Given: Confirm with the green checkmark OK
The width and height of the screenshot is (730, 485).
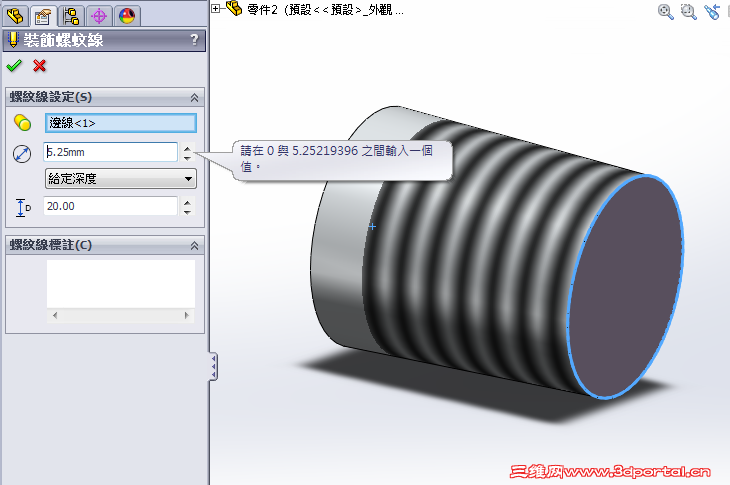Looking at the screenshot, I should (x=14, y=66).
